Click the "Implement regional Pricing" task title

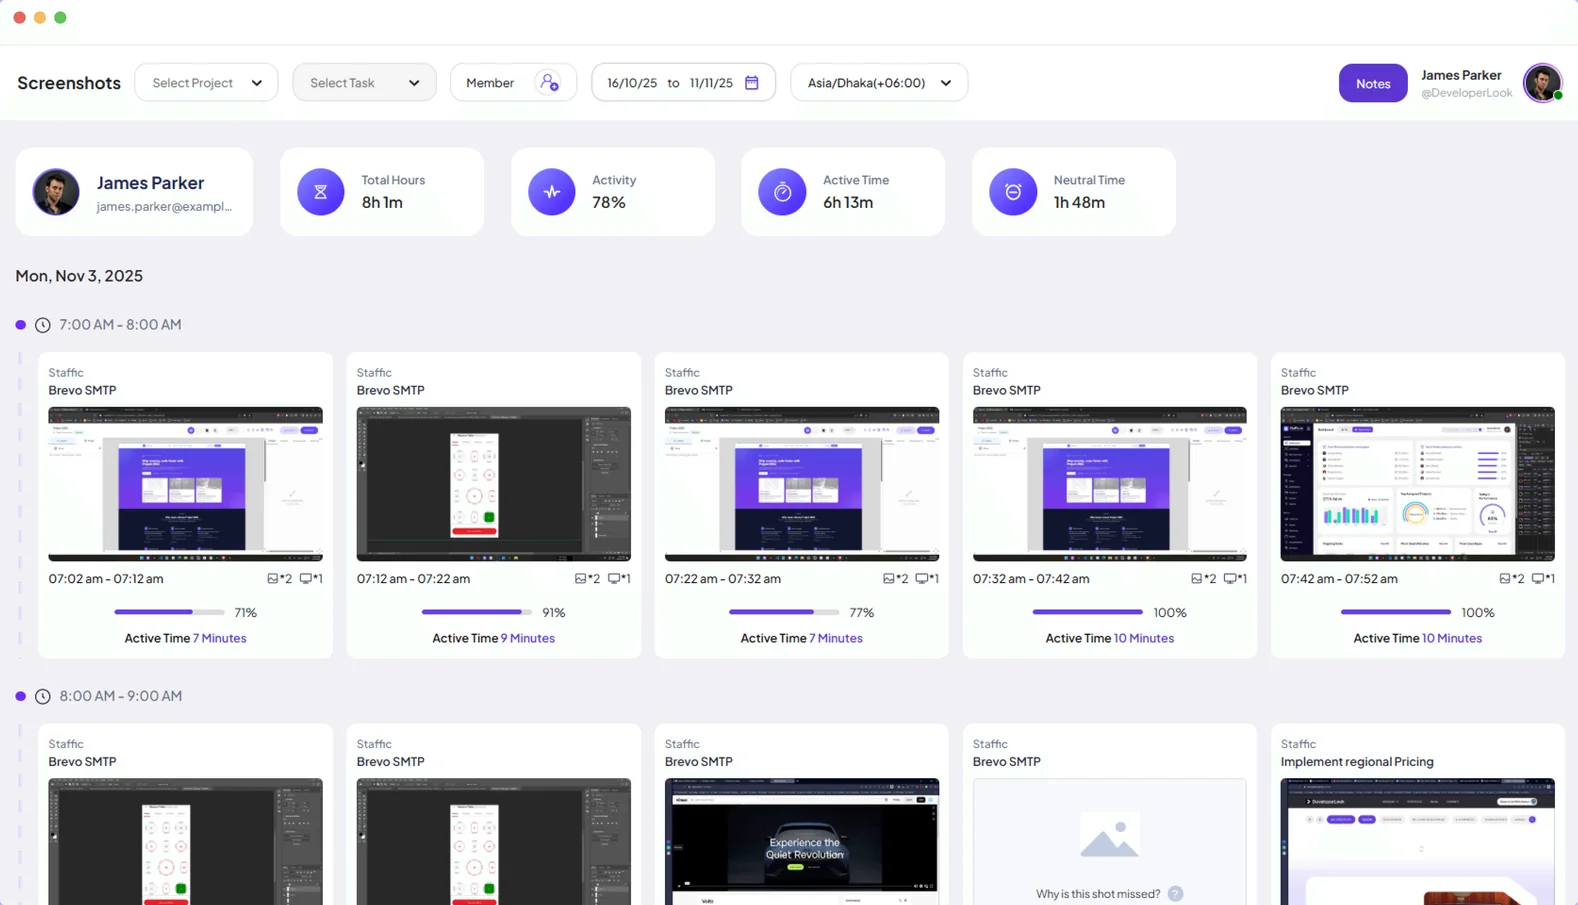coord(1357,762)
